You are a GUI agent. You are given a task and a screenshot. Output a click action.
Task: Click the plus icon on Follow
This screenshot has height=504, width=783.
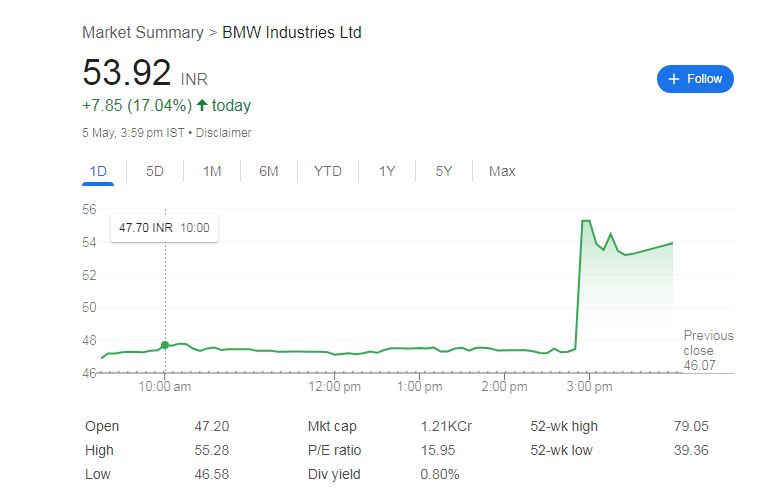pyautogui.click(x=674, y=79)
